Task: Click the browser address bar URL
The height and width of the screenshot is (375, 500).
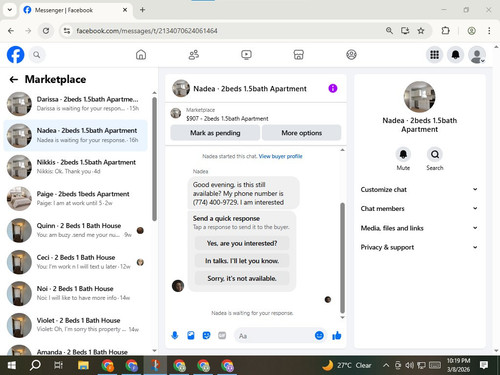Action: [x=147, y=31]
